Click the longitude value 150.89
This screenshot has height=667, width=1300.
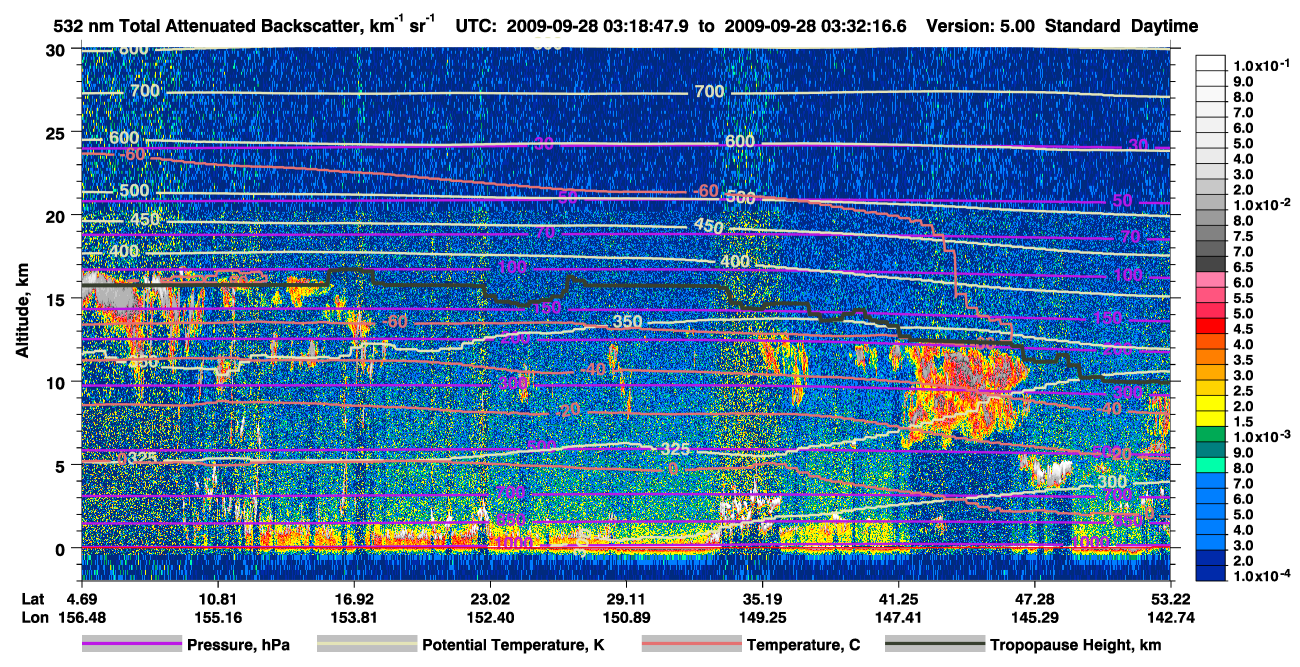point(625,617)
